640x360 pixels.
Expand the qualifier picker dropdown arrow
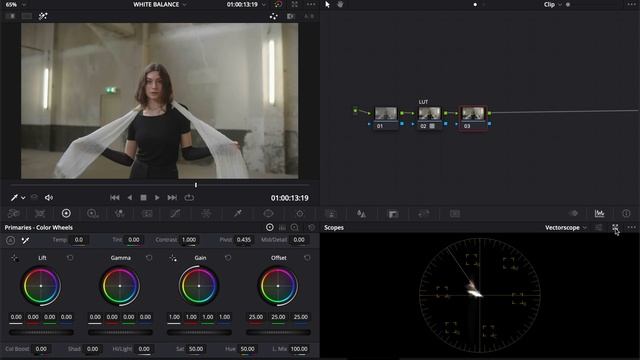23,198
